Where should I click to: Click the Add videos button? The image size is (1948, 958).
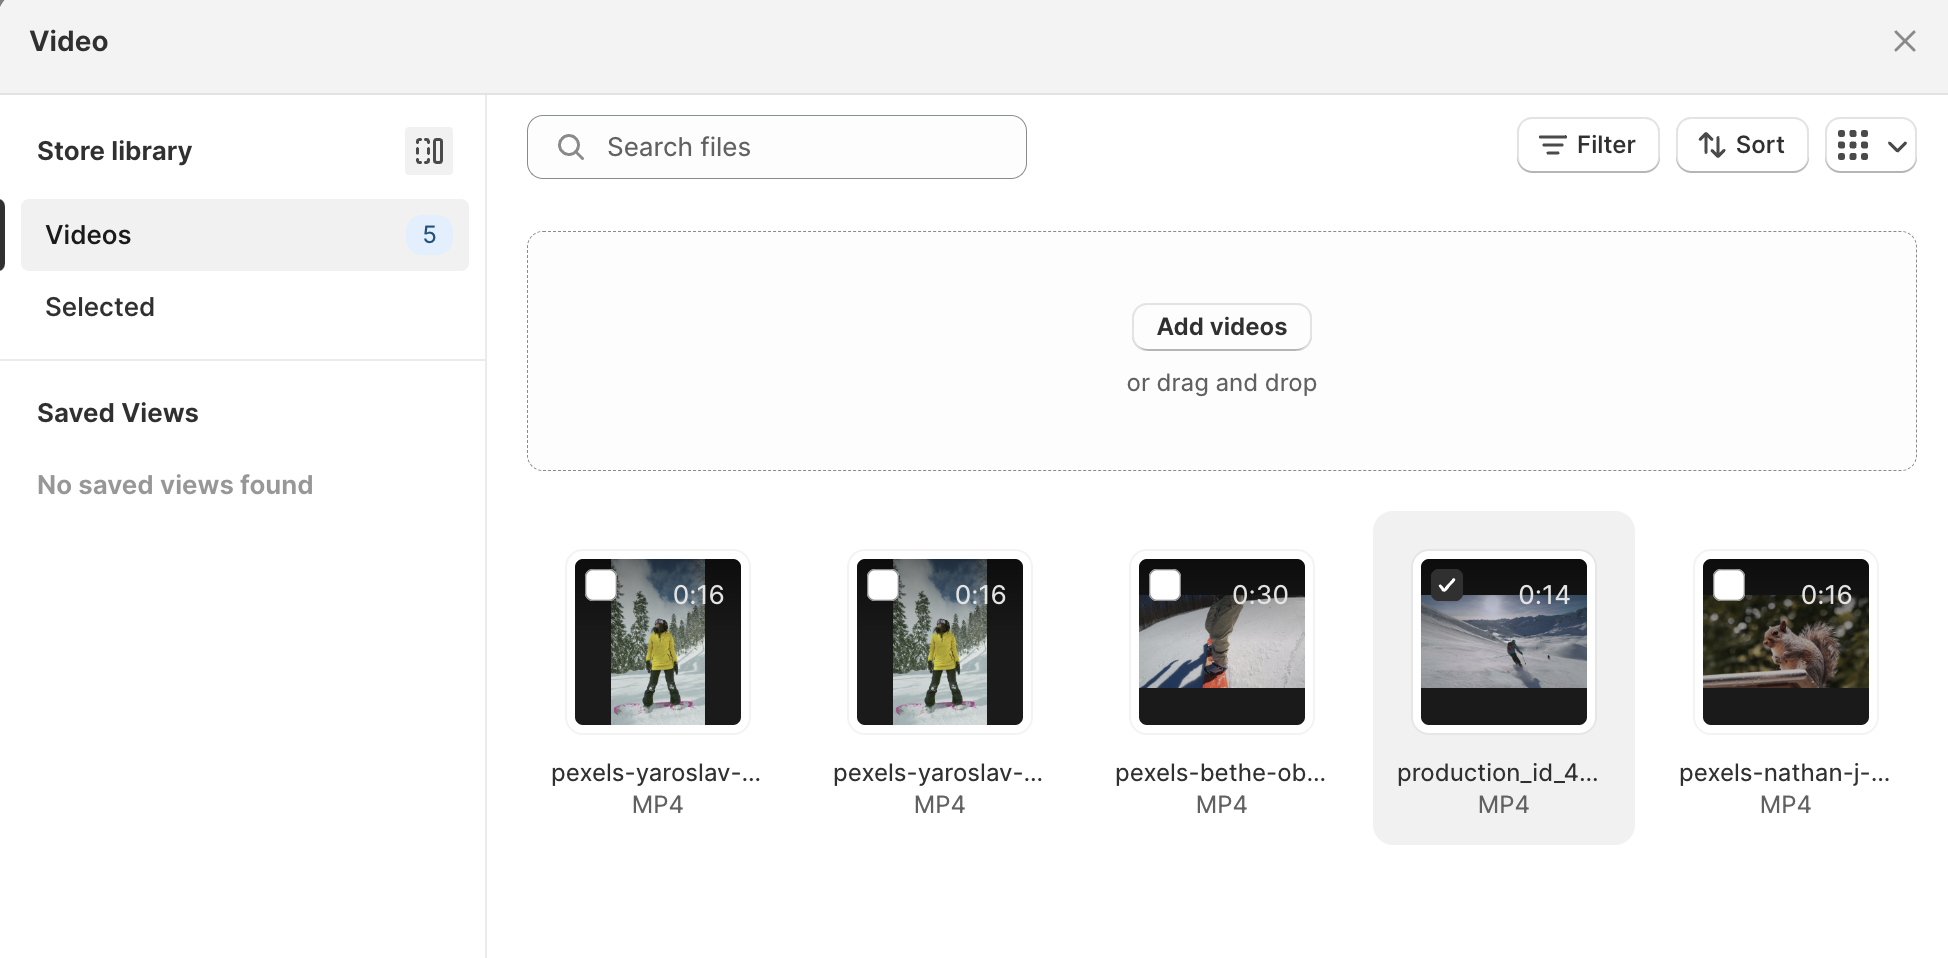(x=1221, y=327)
